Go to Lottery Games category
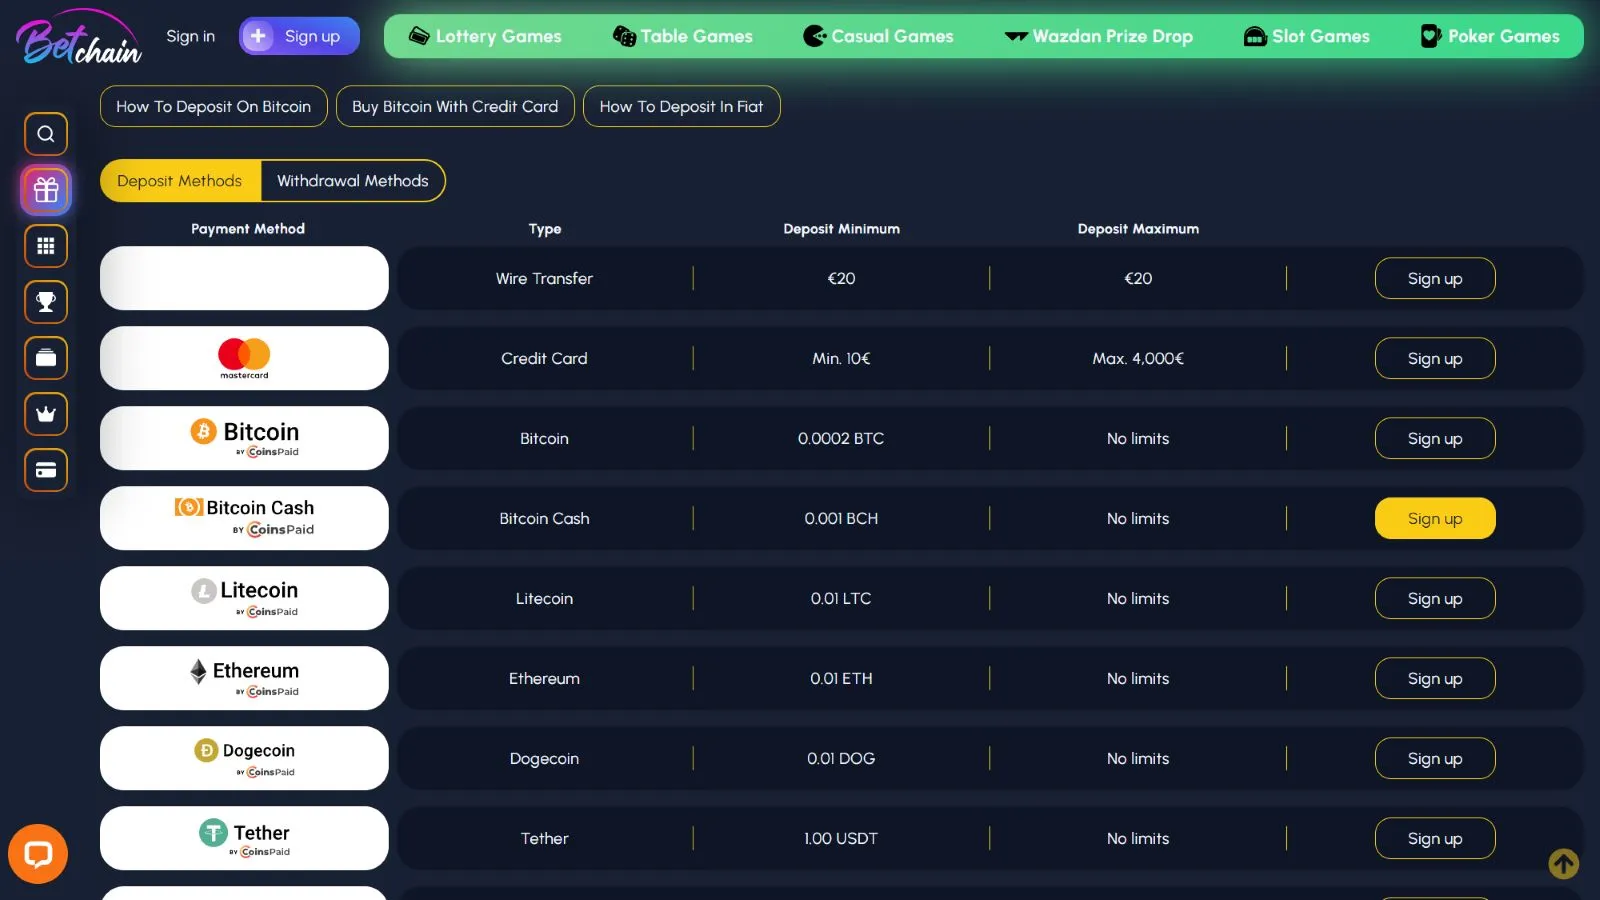This screenshot has height=900, width=1600. (485, 36)
